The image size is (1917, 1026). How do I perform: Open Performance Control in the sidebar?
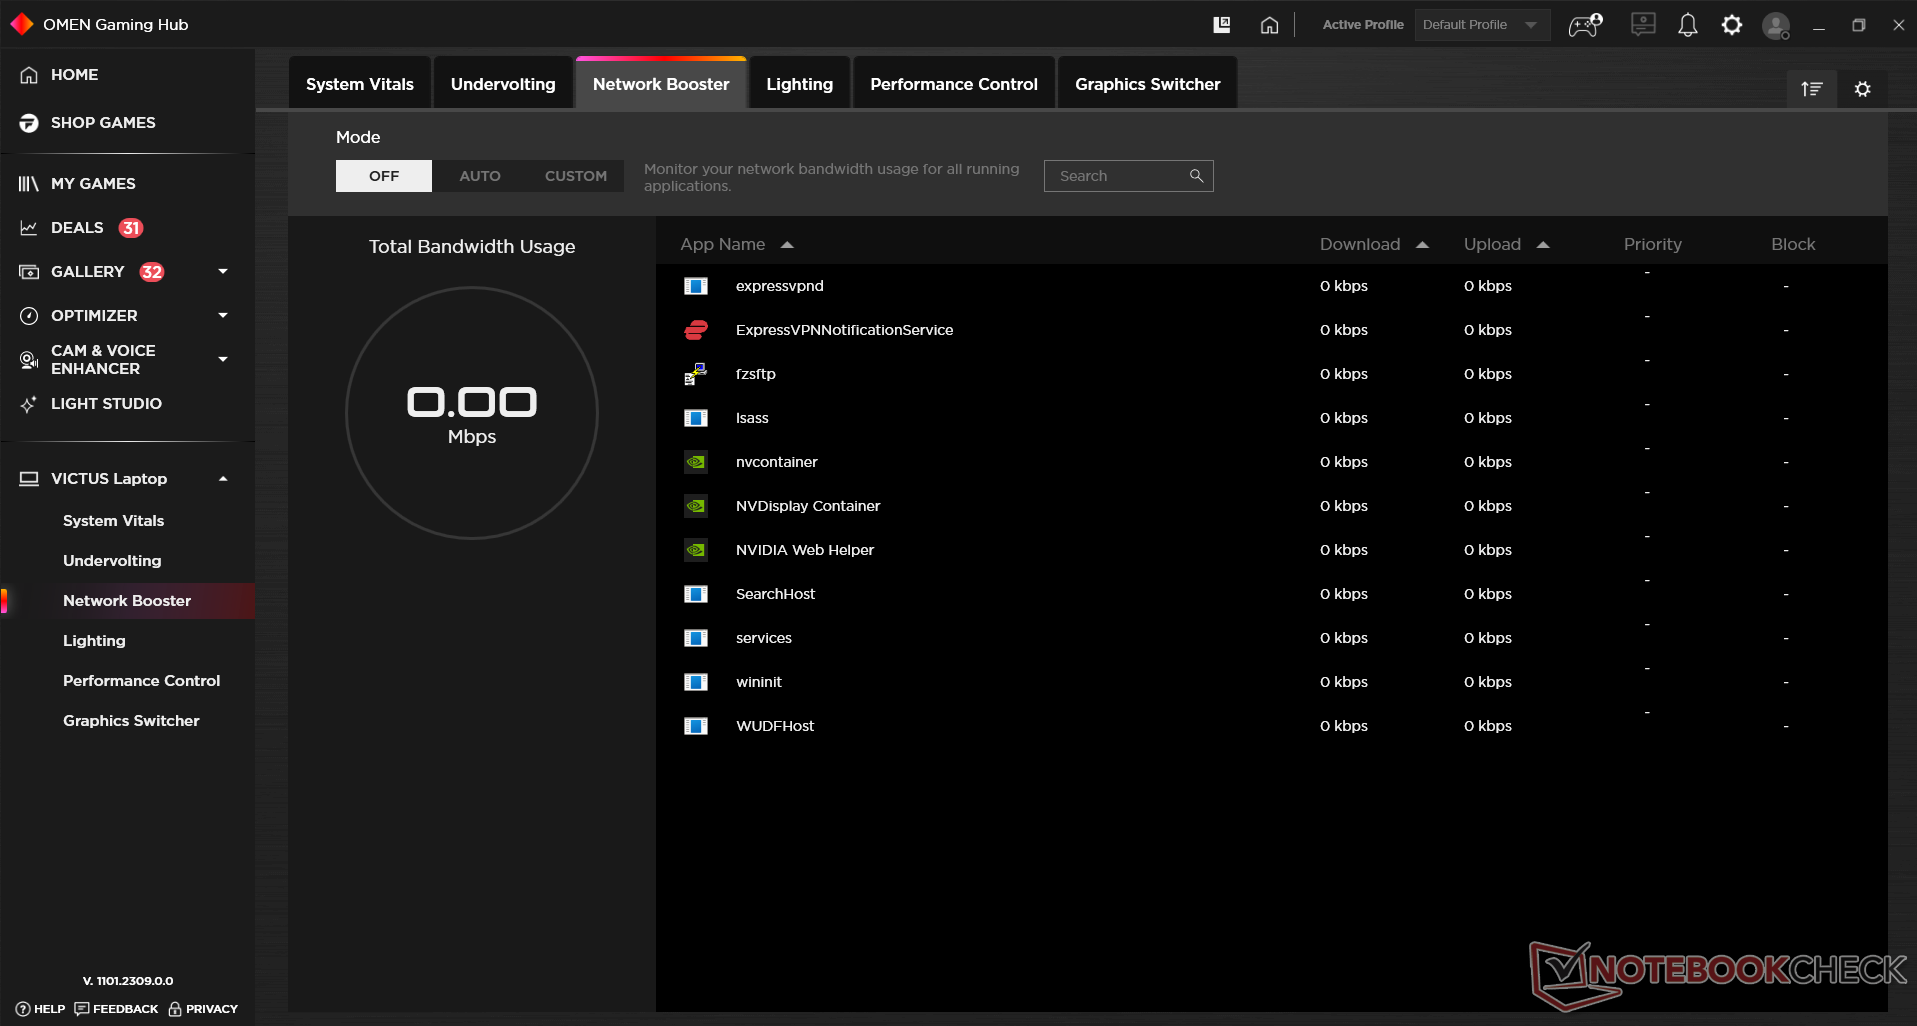[x=141, y=681]
